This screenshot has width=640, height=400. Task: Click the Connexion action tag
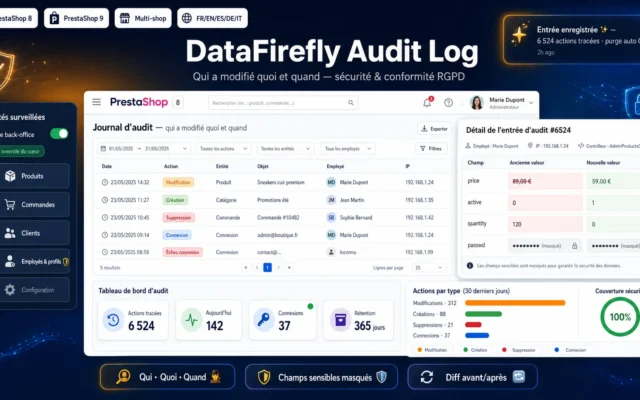[177, 235]
